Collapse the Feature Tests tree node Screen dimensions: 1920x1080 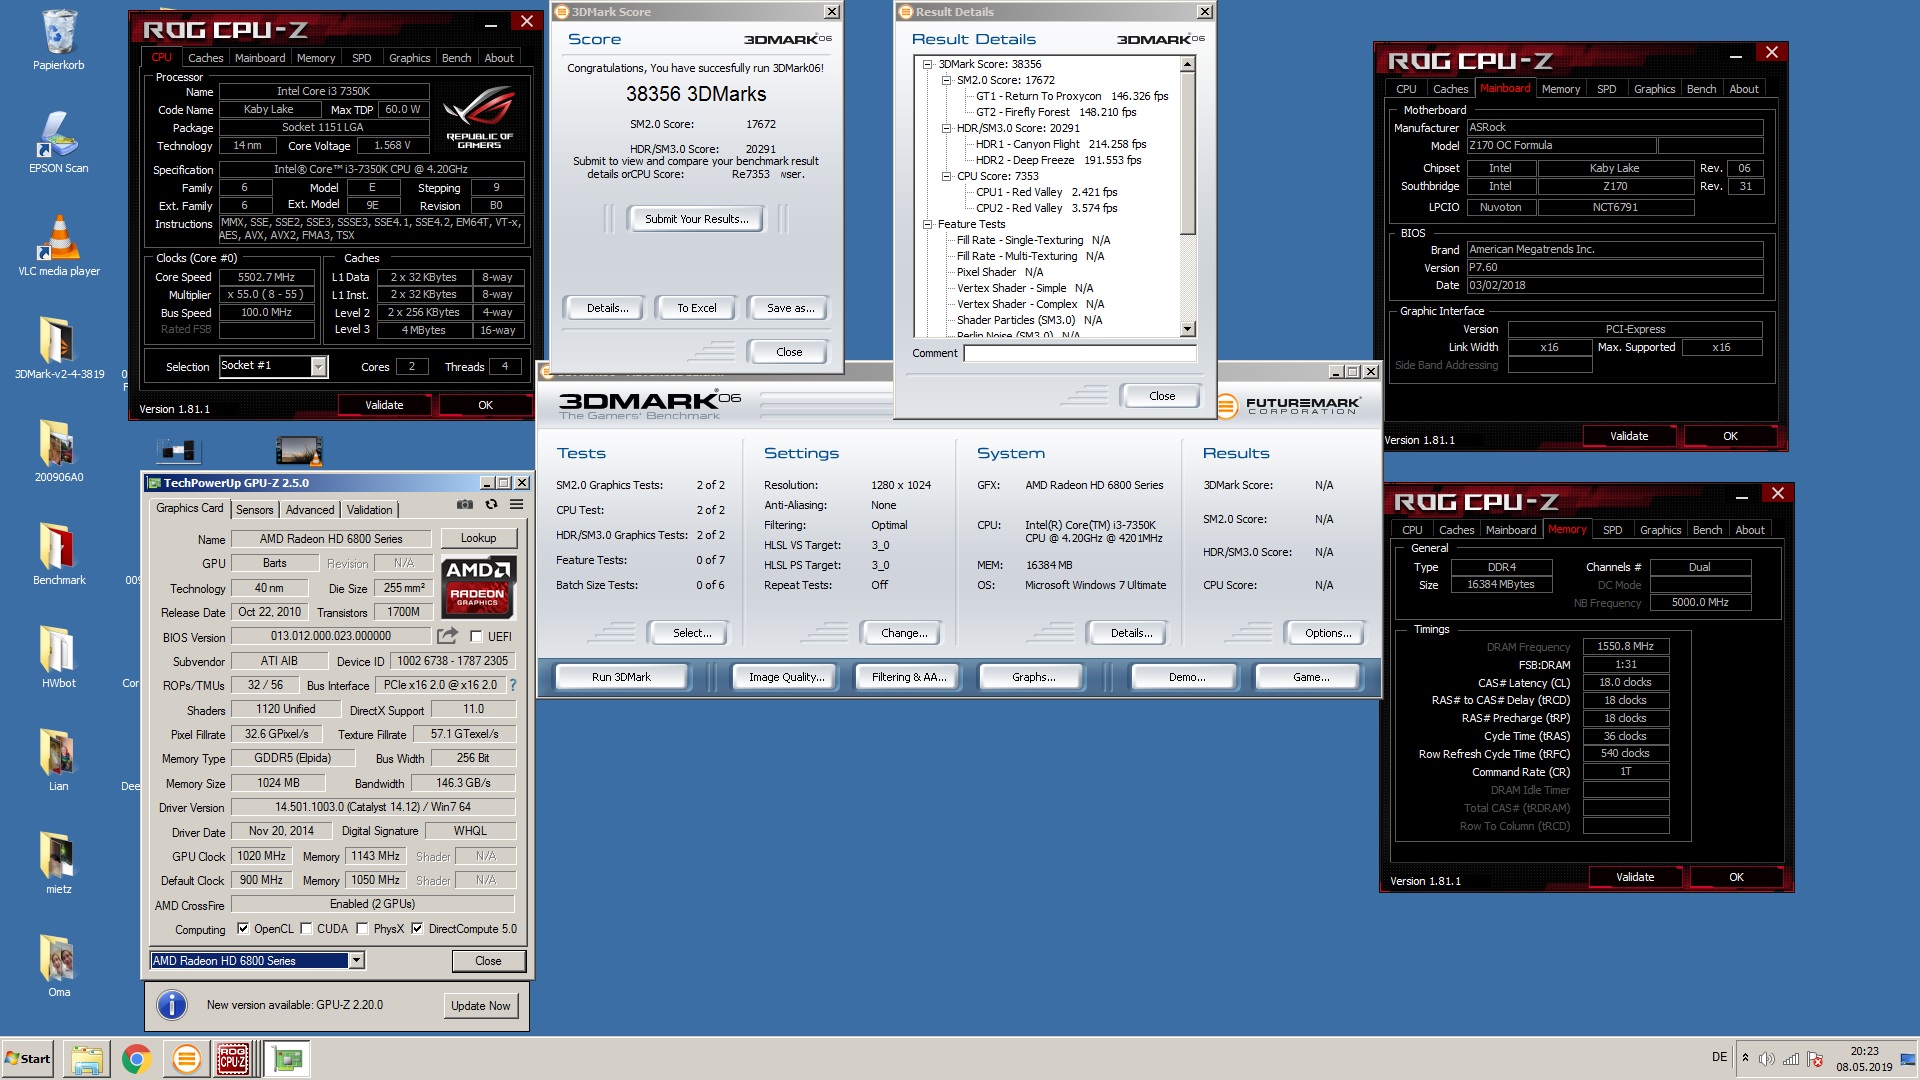[x=927, y=224]
